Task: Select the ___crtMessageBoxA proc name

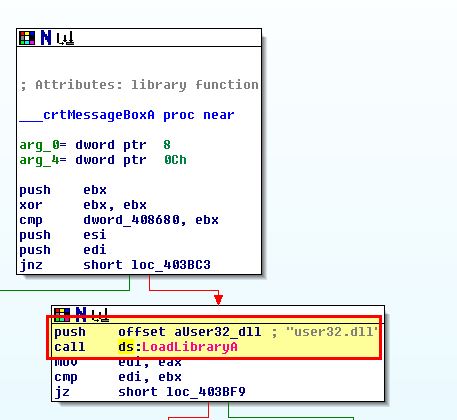Action: pos(87,115)
